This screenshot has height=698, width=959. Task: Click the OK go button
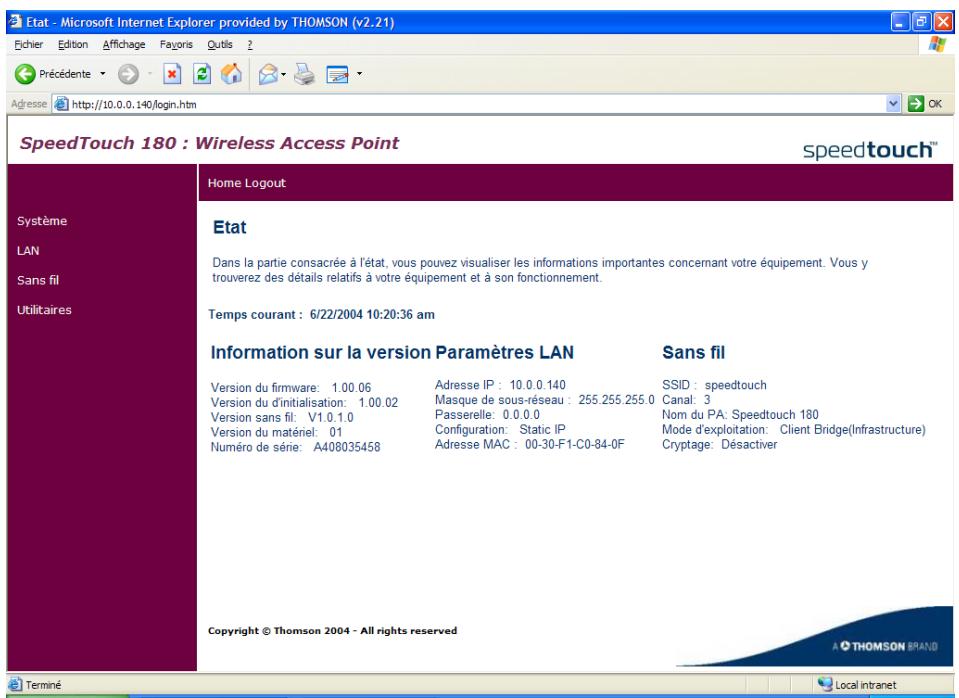[x=925, y=104]
